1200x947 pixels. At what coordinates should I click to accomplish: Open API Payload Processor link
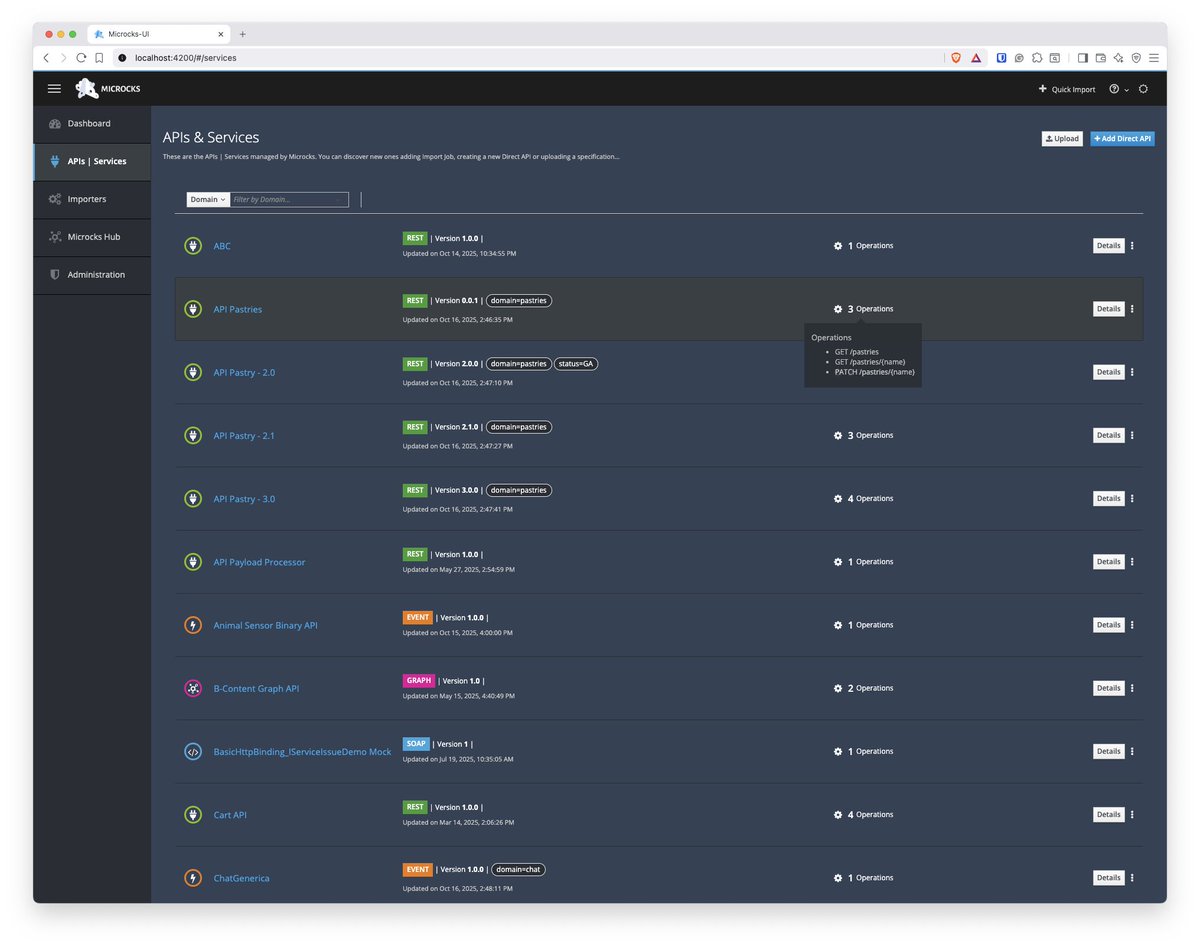(259, 562)
